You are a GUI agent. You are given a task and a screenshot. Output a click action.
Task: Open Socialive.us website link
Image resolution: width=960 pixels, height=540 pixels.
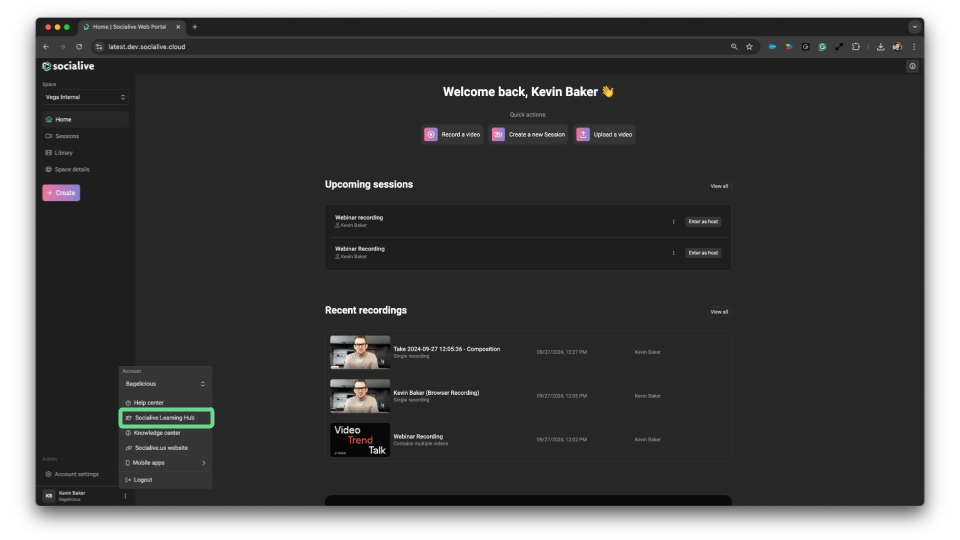pos(165,448)
